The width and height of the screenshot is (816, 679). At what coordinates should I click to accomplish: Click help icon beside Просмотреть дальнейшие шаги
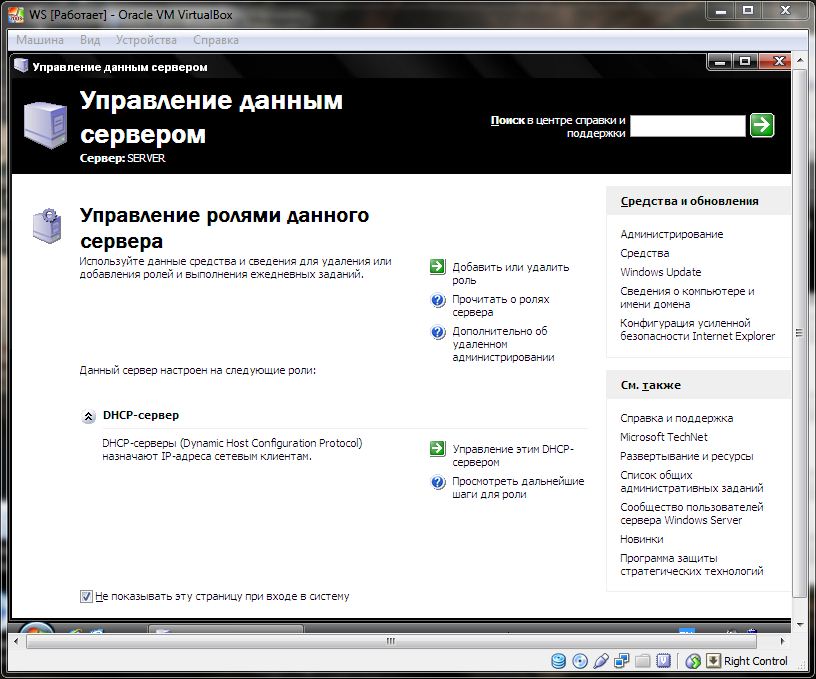pyautogui.click(x=438, y=482)
